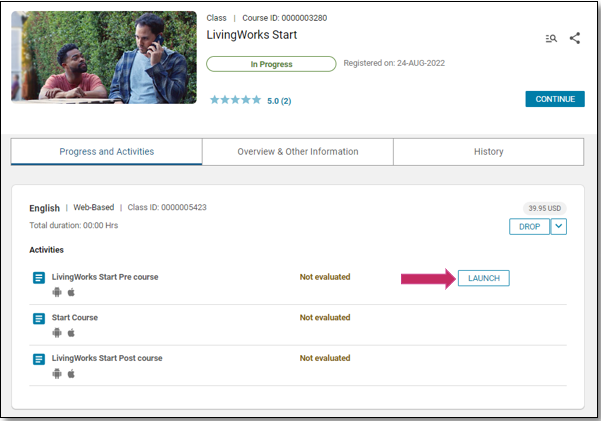
Task: Switch to Progress and Activities tab
Action: (107, 152)
